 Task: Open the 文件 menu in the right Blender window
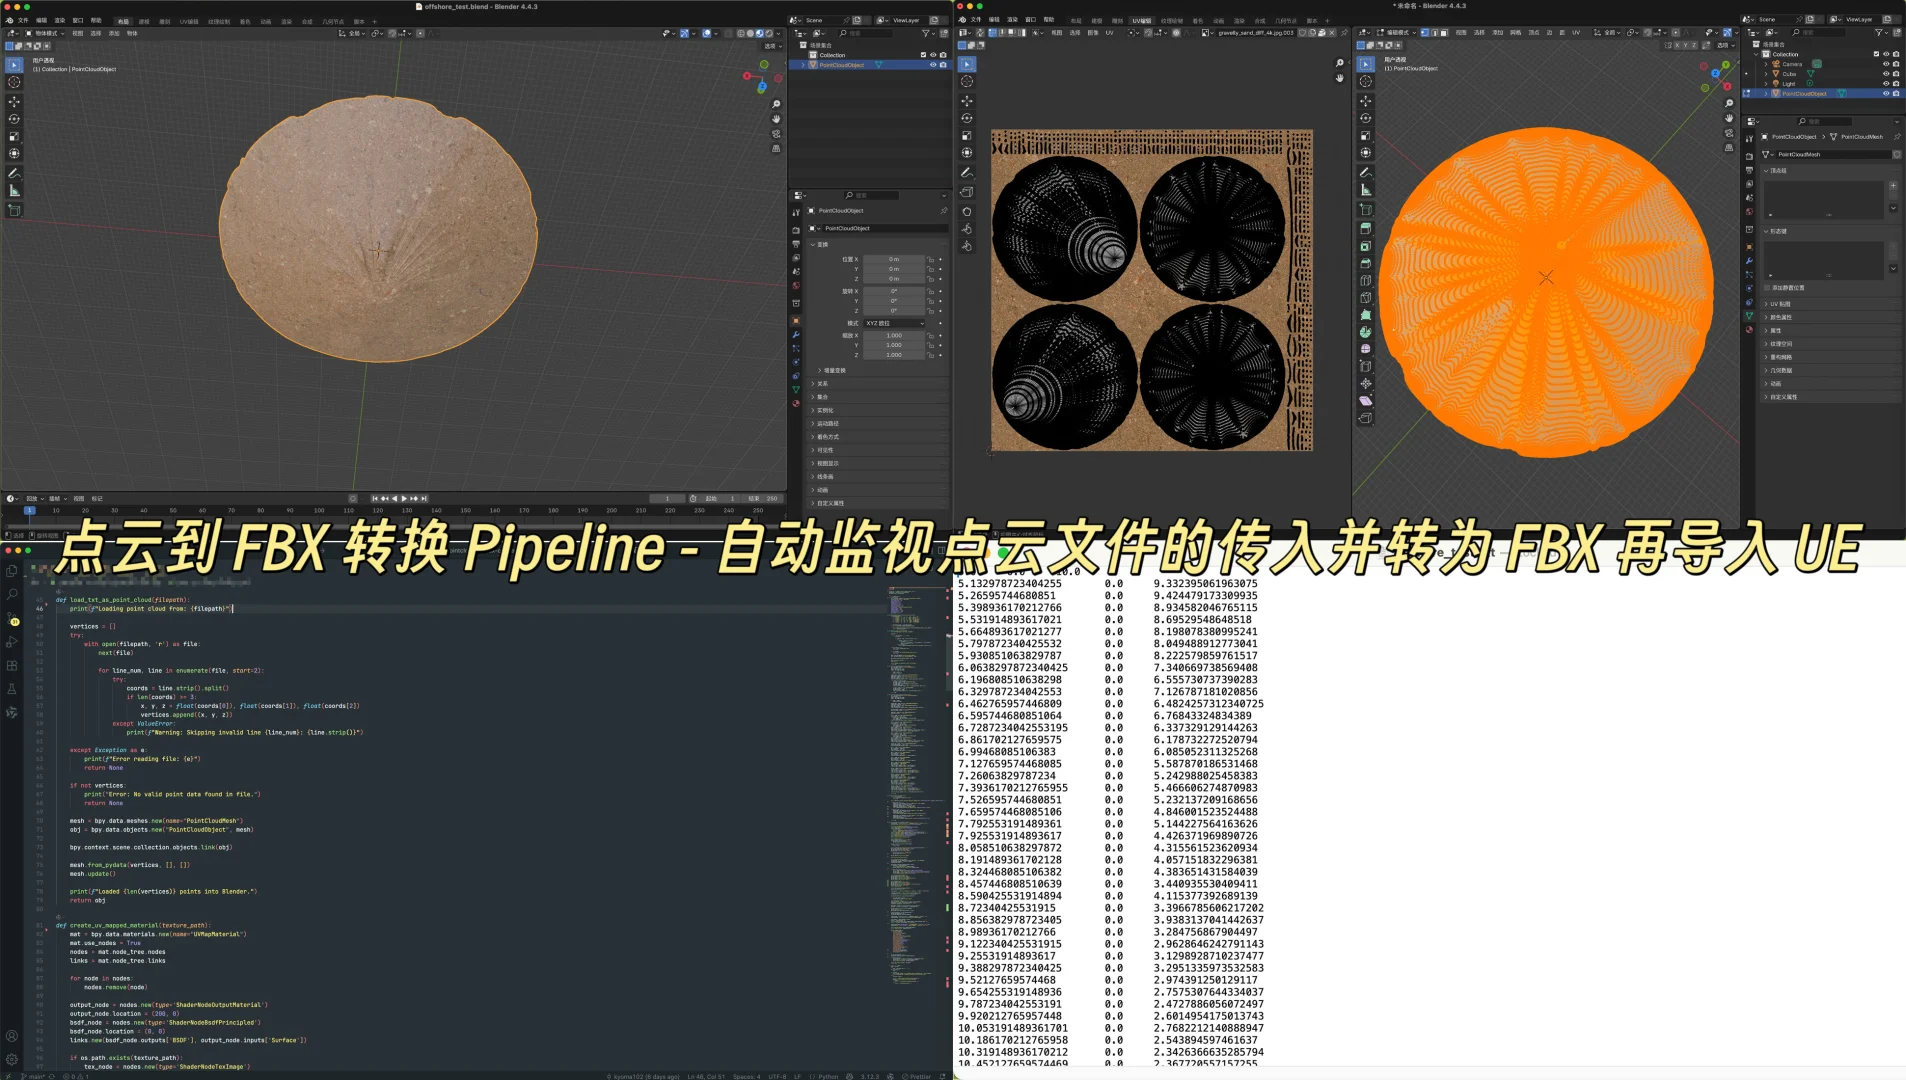point(976,20)
